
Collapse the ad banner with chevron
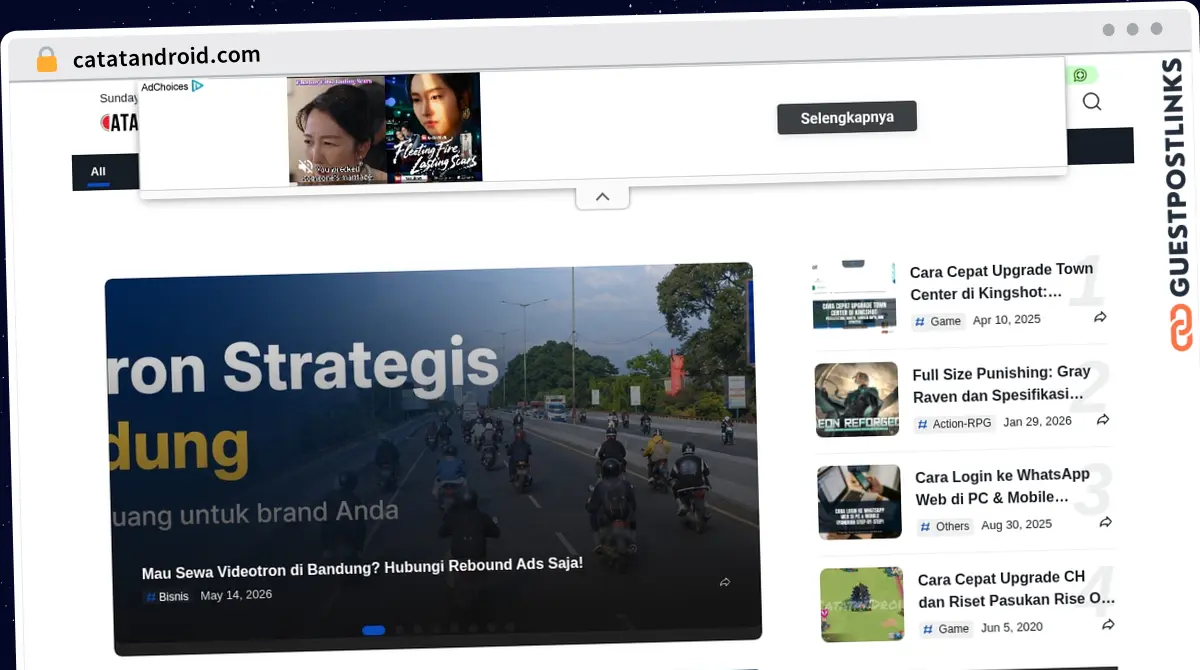(602, 197)
